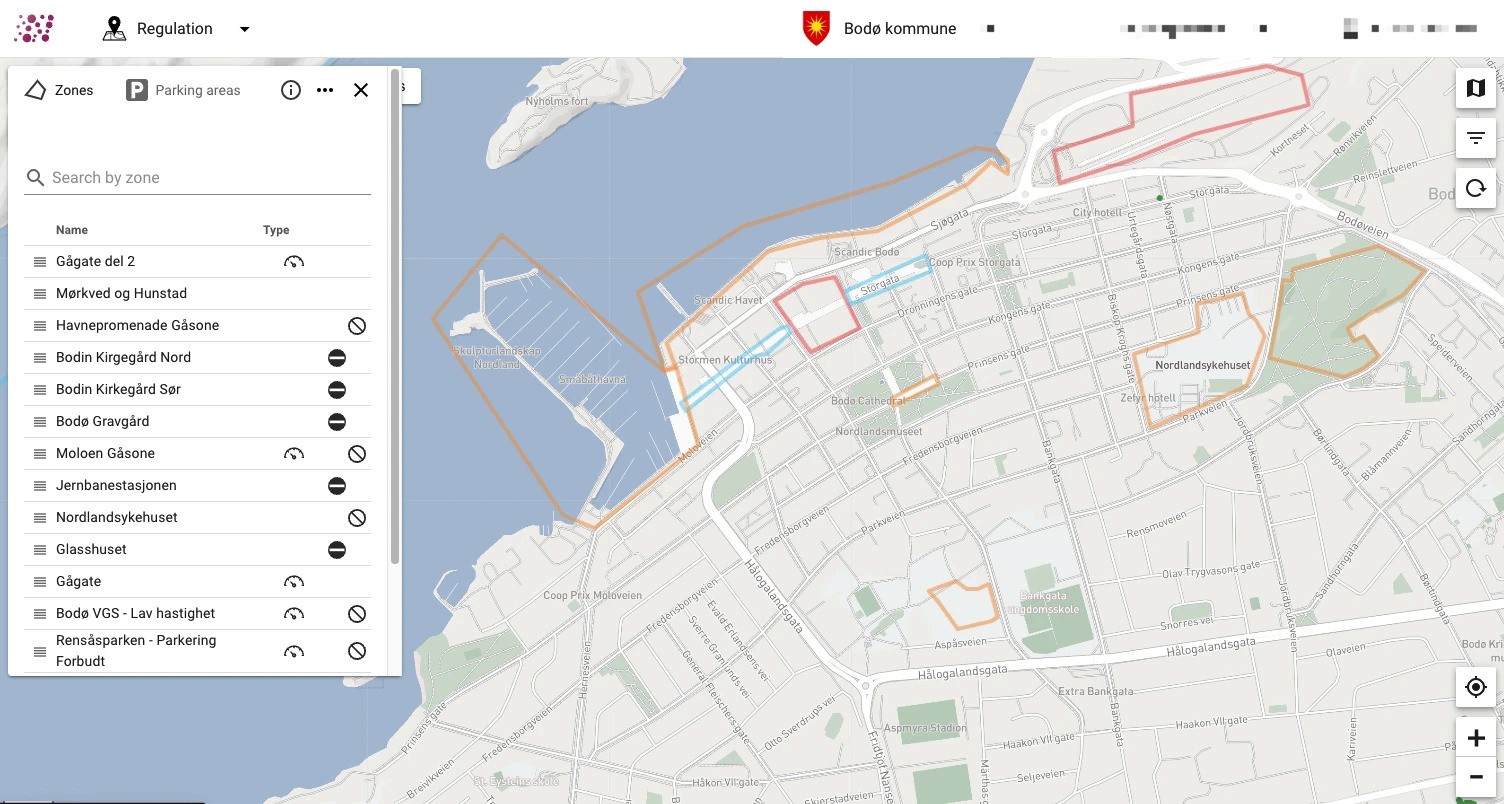Zoom in with the plus button
The width and height of the screenshot is (1504, 804).
pyautogui.click(x=1475, y=738)
